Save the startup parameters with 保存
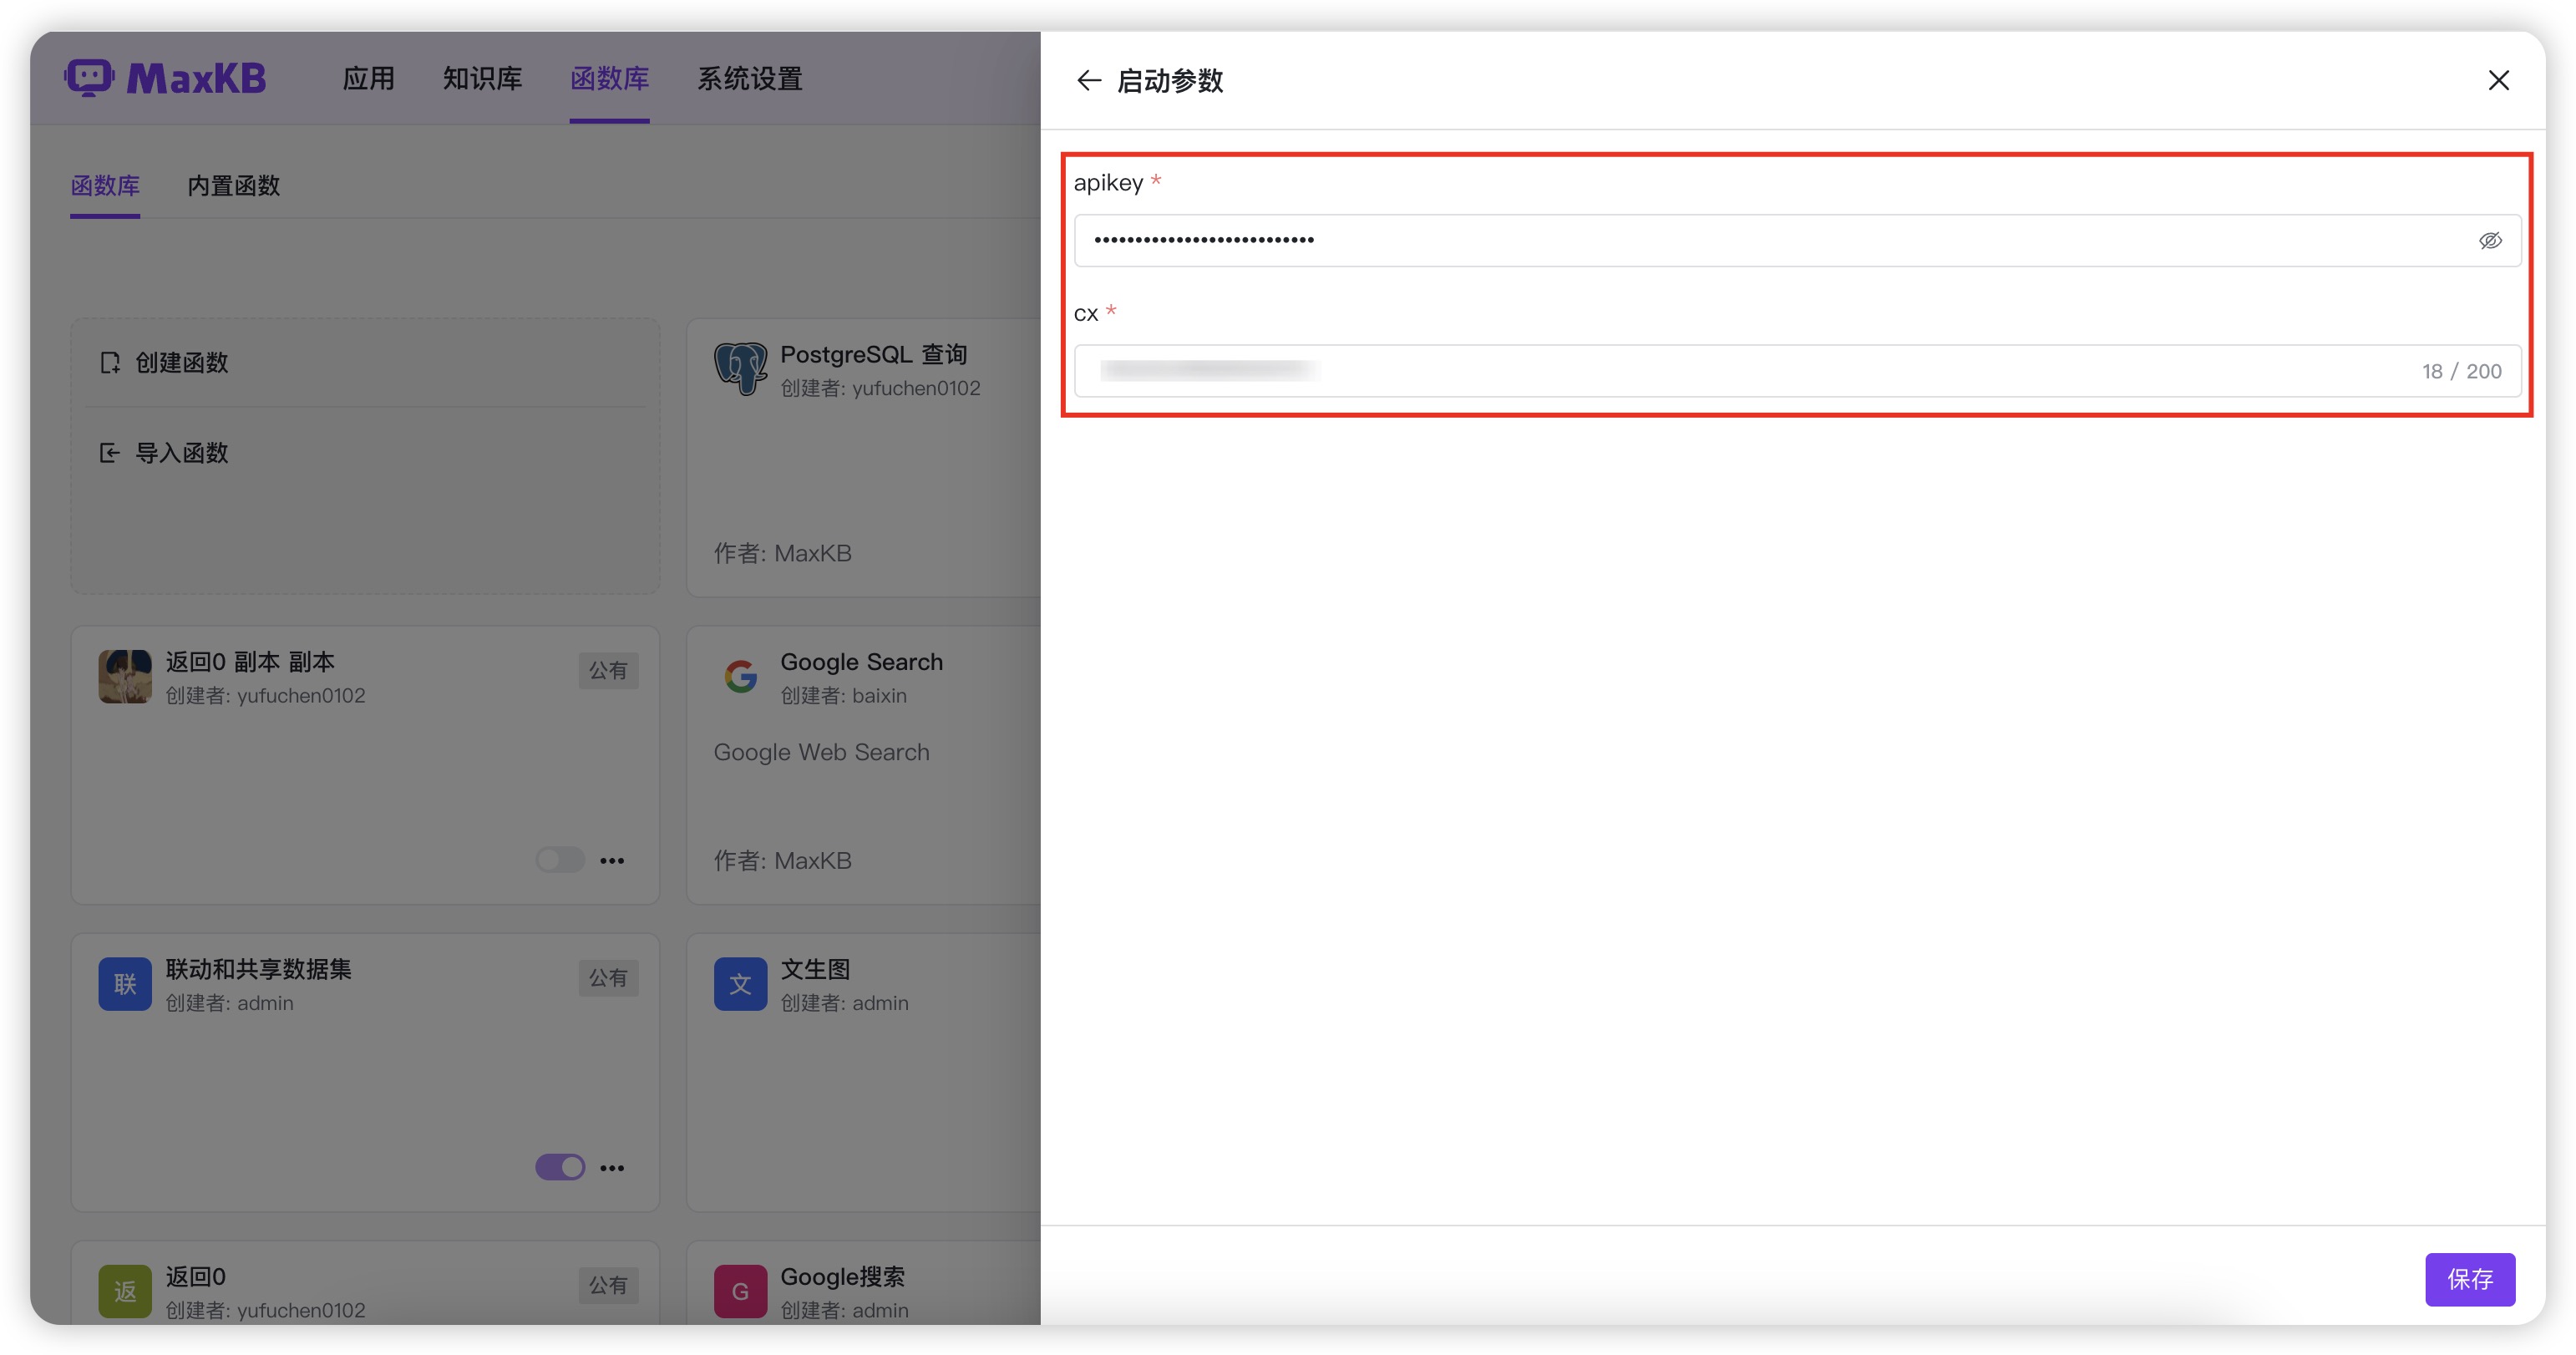 coord(2469,1278)
